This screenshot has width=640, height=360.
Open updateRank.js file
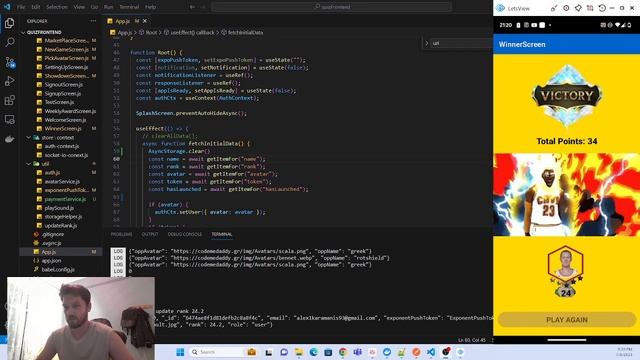pos(60,225)
